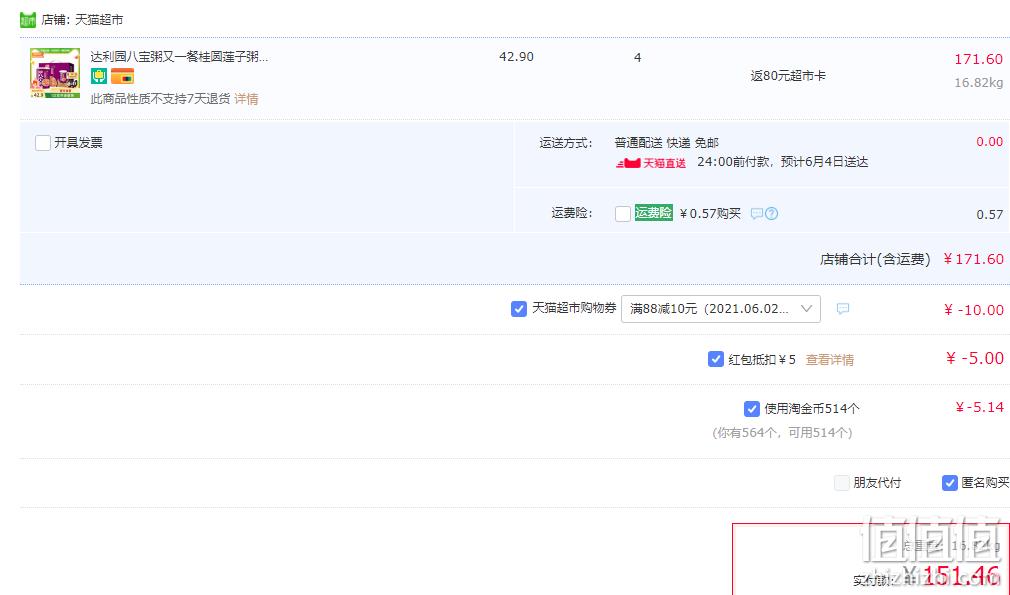Click the green 运费险 tag

[x=653, y=212]
